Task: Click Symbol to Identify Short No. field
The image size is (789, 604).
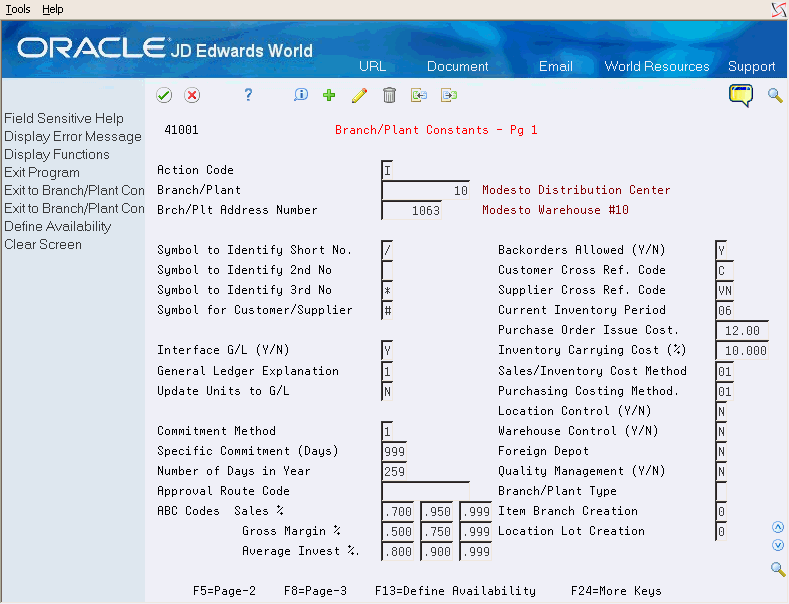Action: coord(387,250)
